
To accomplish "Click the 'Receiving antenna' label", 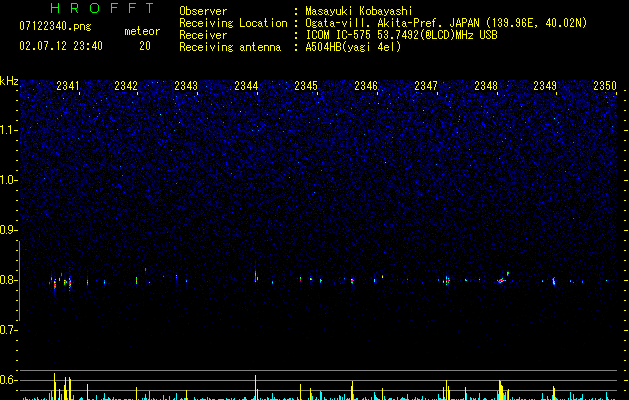I will [230, 47].
